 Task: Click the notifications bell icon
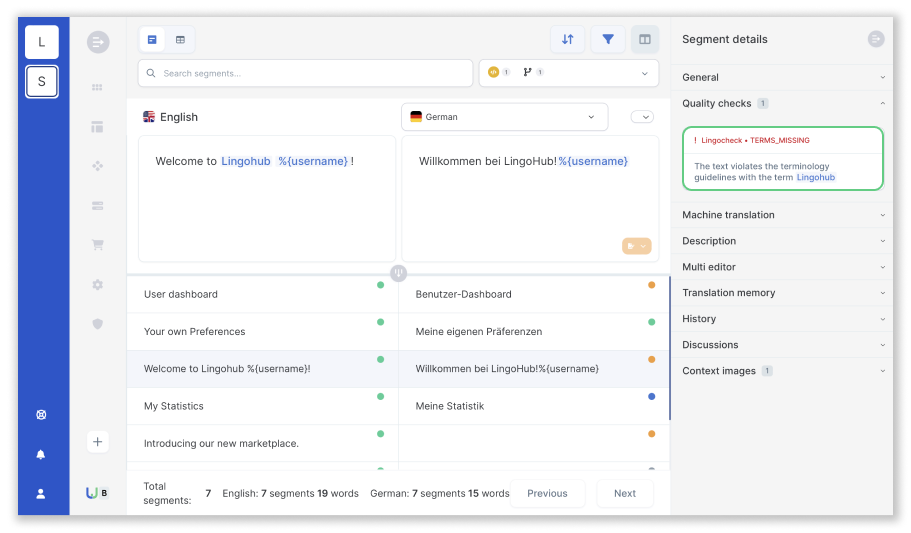pyautogui.click(x=41, y=455)
